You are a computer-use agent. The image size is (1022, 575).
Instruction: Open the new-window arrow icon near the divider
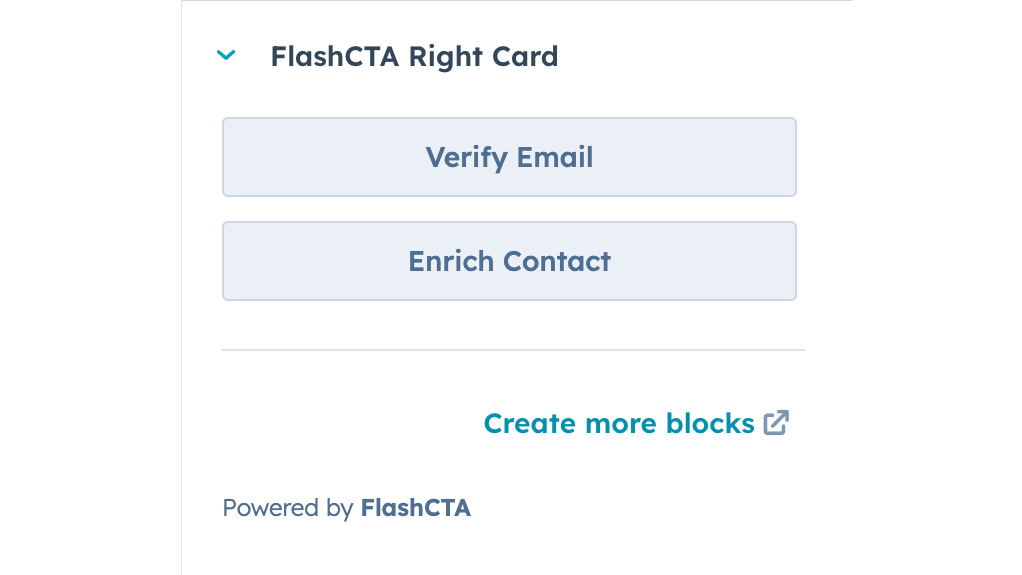[776, 423]
